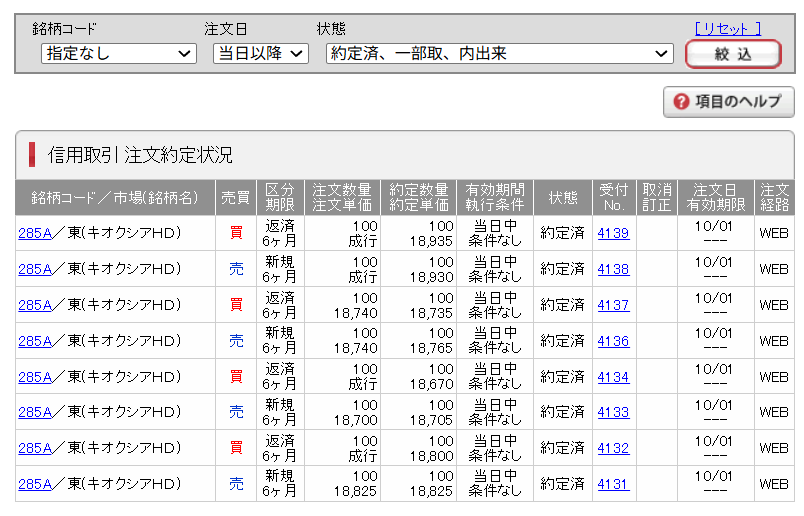Click the 絞込 filter button
The height and width of the screenshot is (516, 804).
[x=733, y=54]
